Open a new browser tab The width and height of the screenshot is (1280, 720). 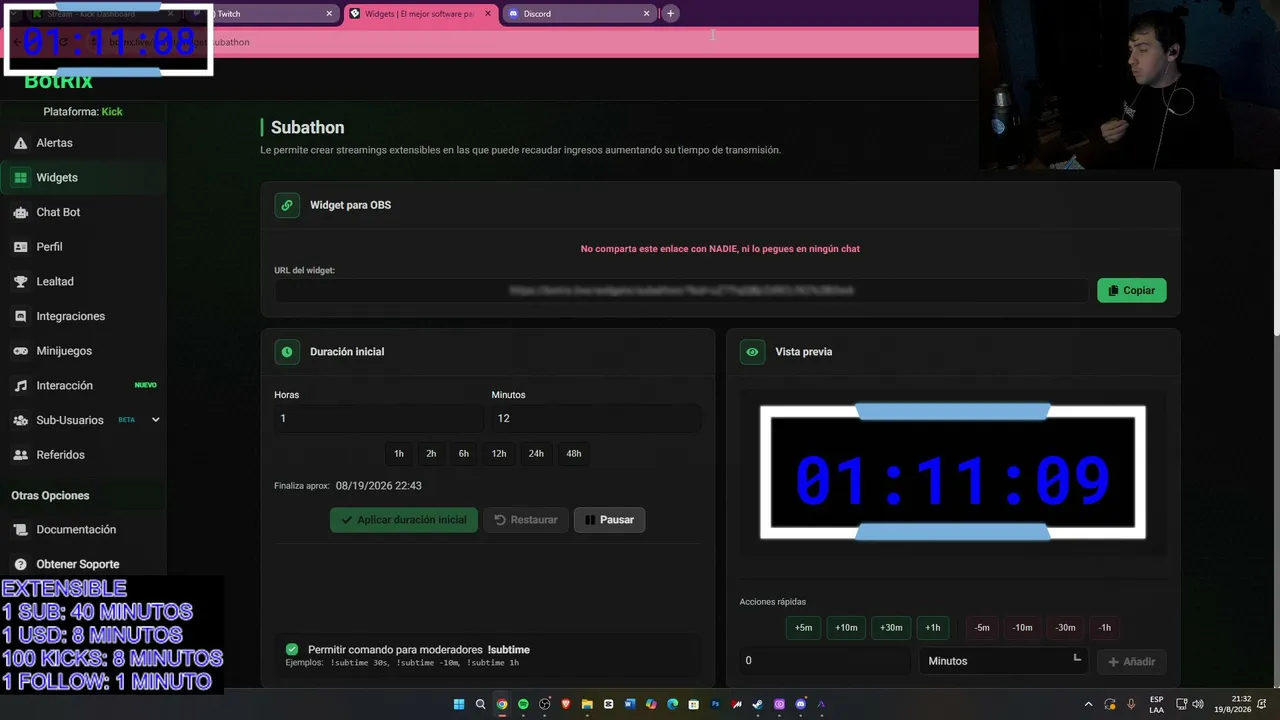coord(670,14)
